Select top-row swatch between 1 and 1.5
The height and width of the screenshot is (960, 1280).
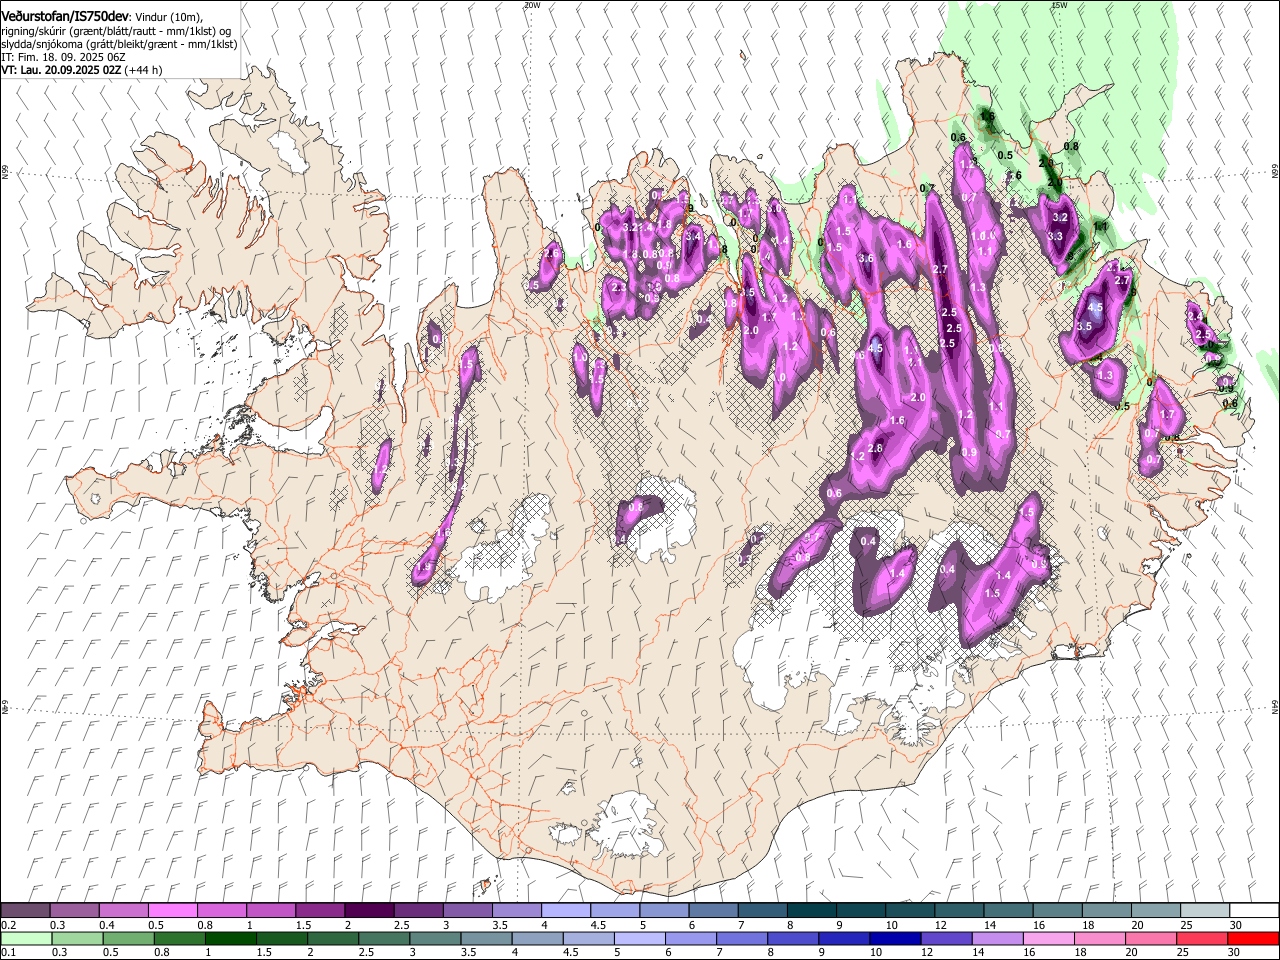pyautogui.click(x=270, y=910)
